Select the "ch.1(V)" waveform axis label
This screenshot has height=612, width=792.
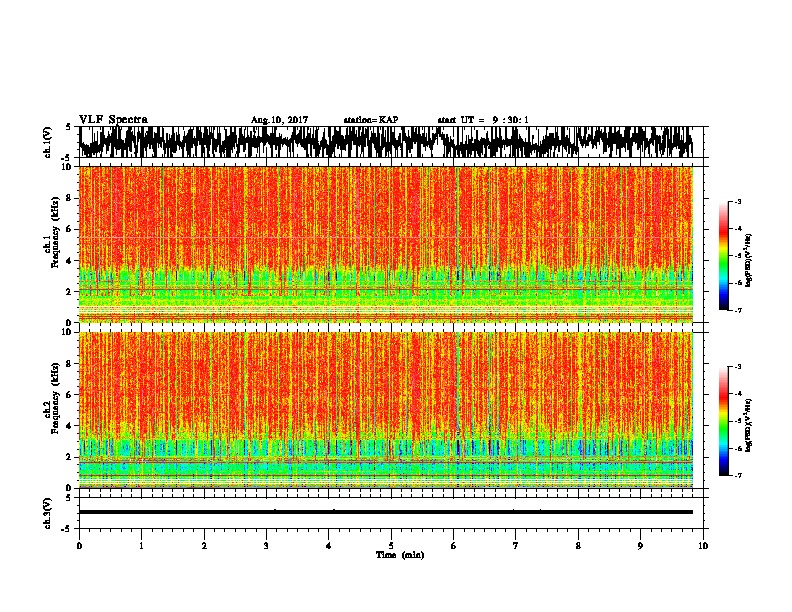(x=48, y=142)
